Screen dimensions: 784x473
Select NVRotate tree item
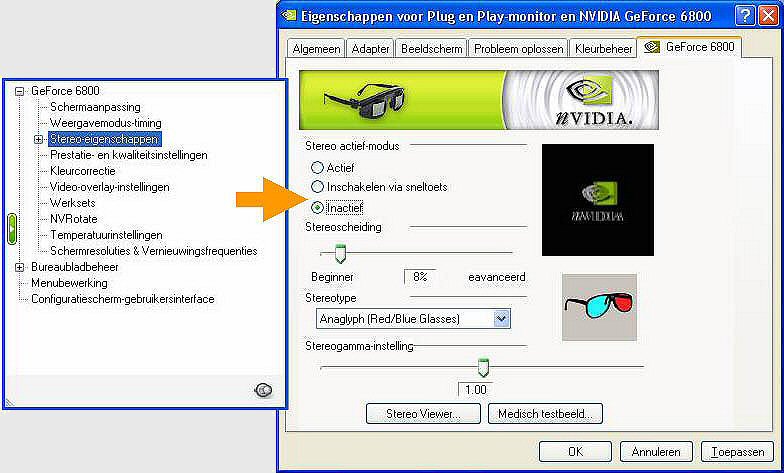pos(74,219)
